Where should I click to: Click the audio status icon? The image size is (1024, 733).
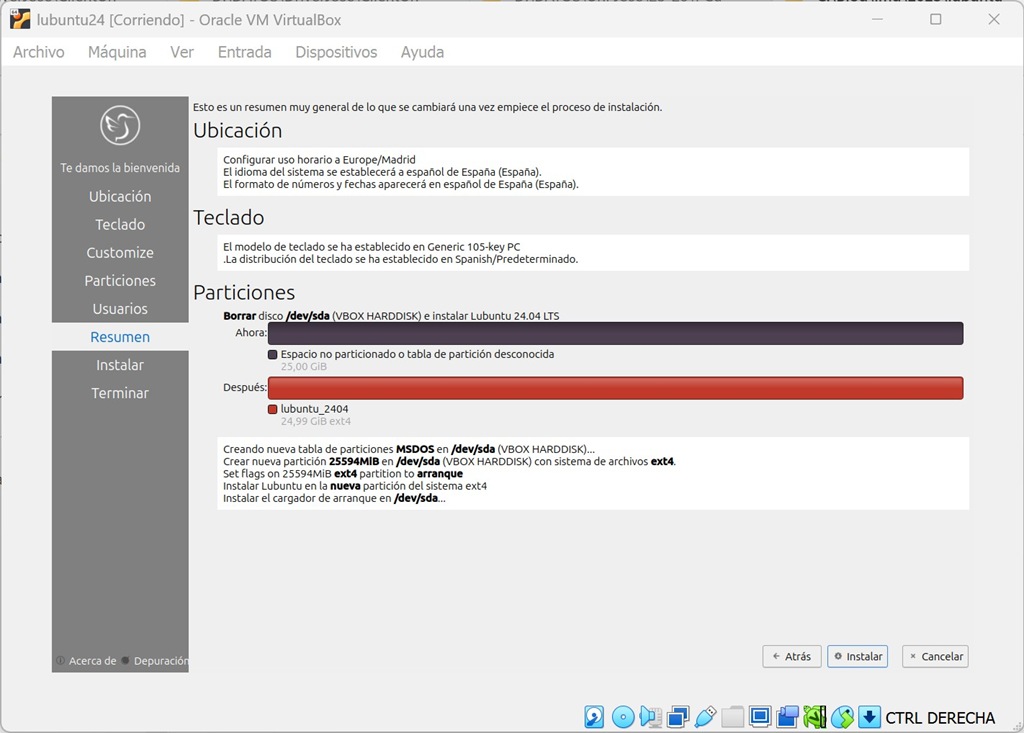(650, 717)
